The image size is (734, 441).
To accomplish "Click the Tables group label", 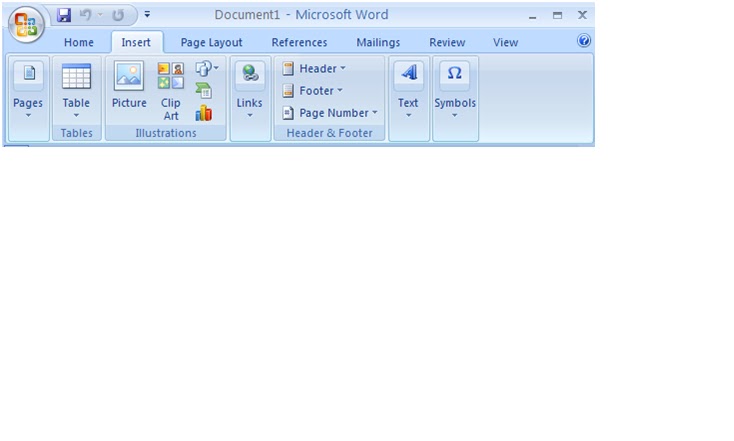I will pyautogui.click(x=76, y=133).
